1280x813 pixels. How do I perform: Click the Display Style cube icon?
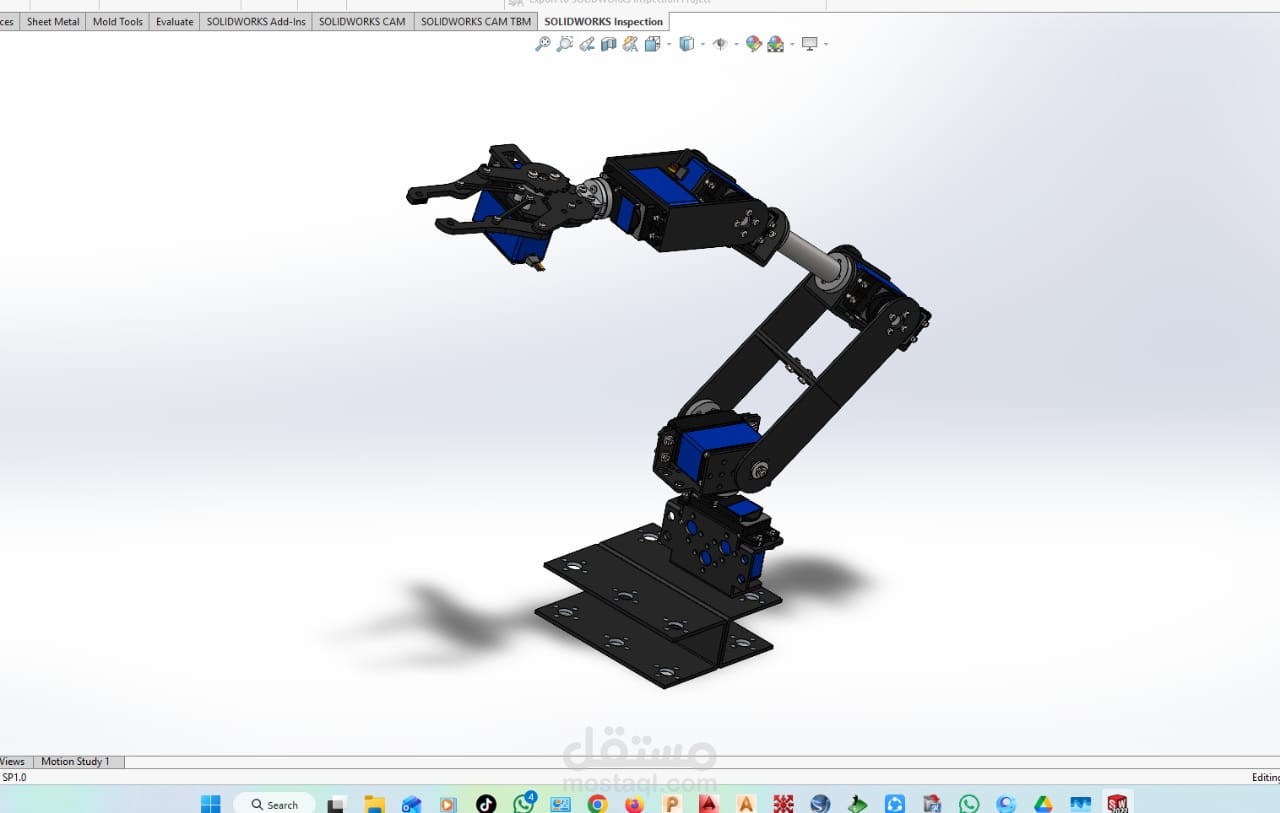pyautogui.click(x=686, y=44)
